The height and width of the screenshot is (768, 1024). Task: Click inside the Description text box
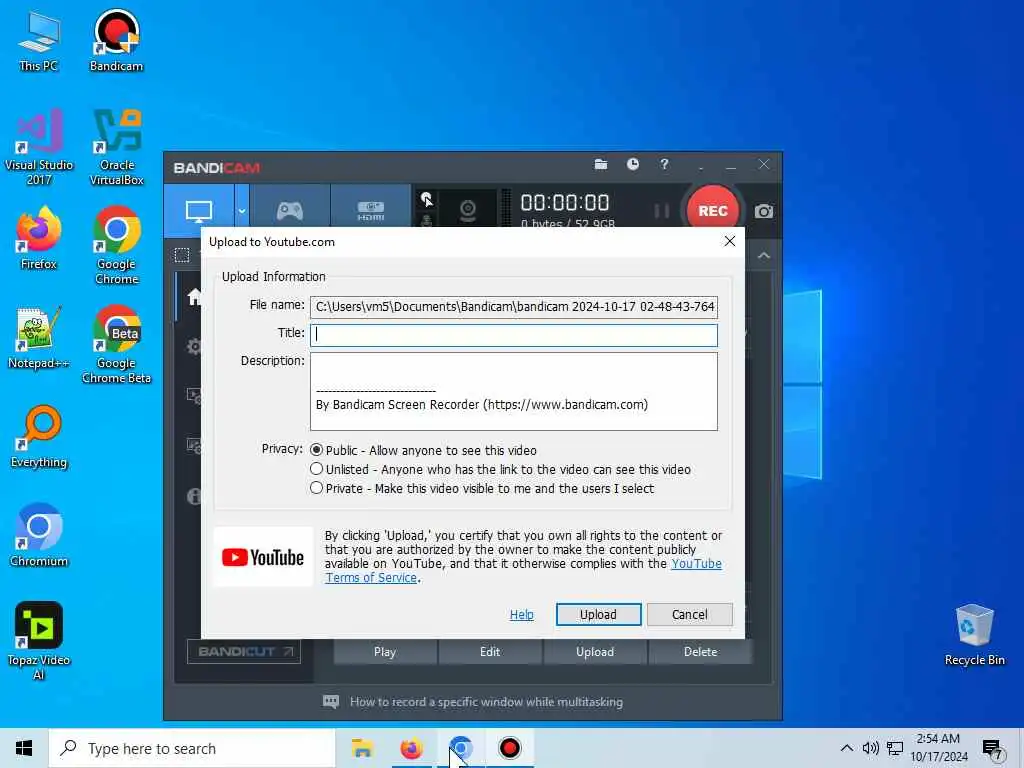[x=513, y=391]
